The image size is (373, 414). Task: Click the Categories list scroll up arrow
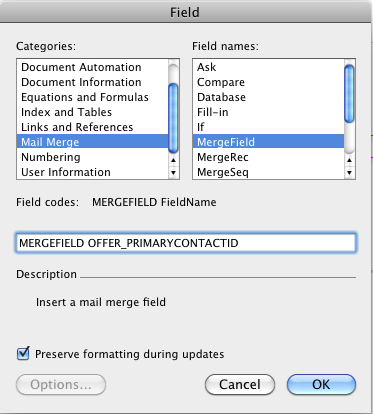click(x=173, y=160)
